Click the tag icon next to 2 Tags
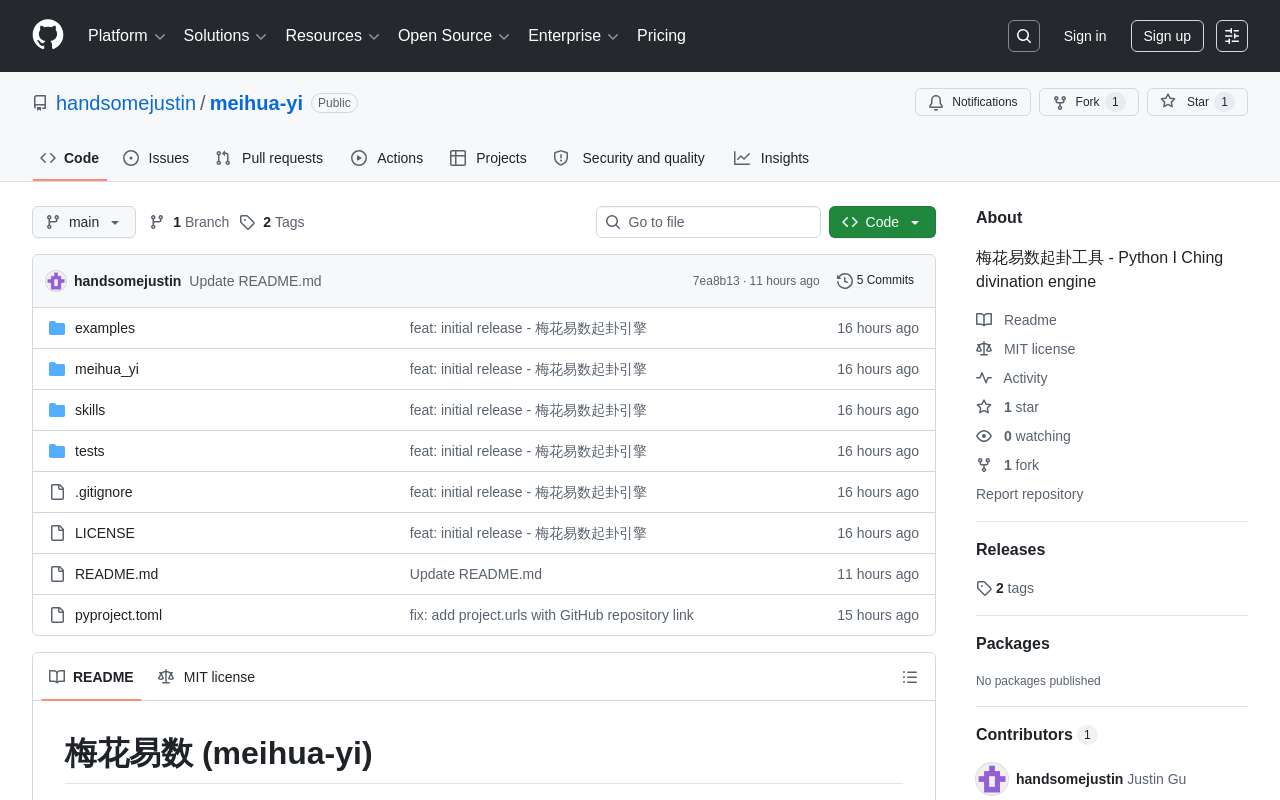This screenshot has height=800, width=1280. pyautogui.click(x=247, y=222)
